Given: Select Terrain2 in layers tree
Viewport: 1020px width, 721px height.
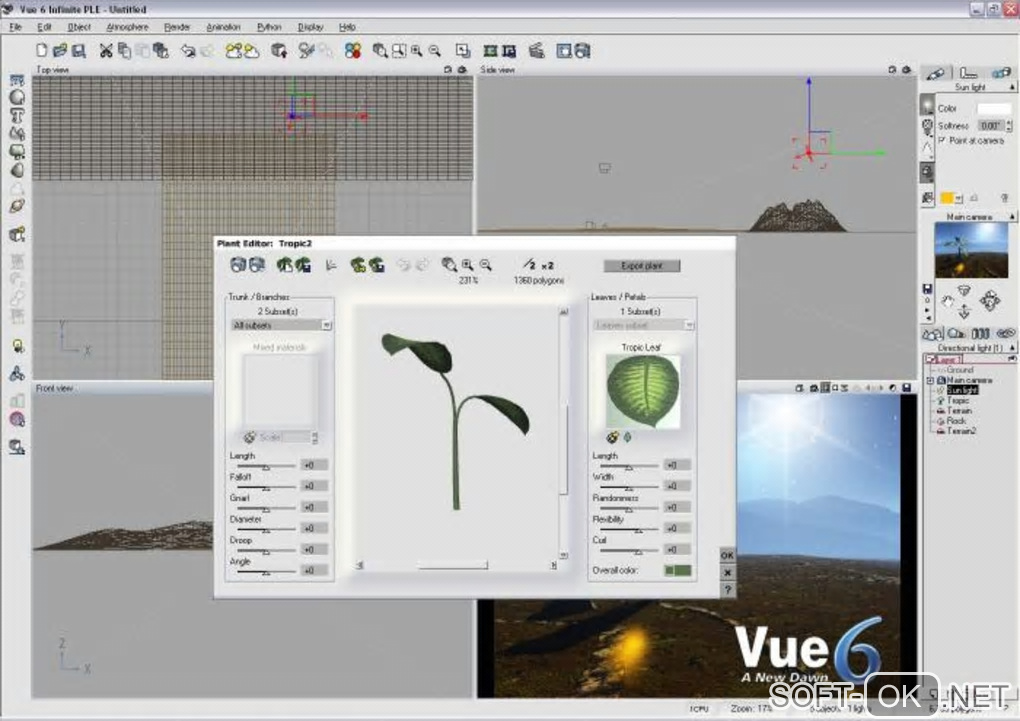Looking at the screenshot, I should coord(961,431).
